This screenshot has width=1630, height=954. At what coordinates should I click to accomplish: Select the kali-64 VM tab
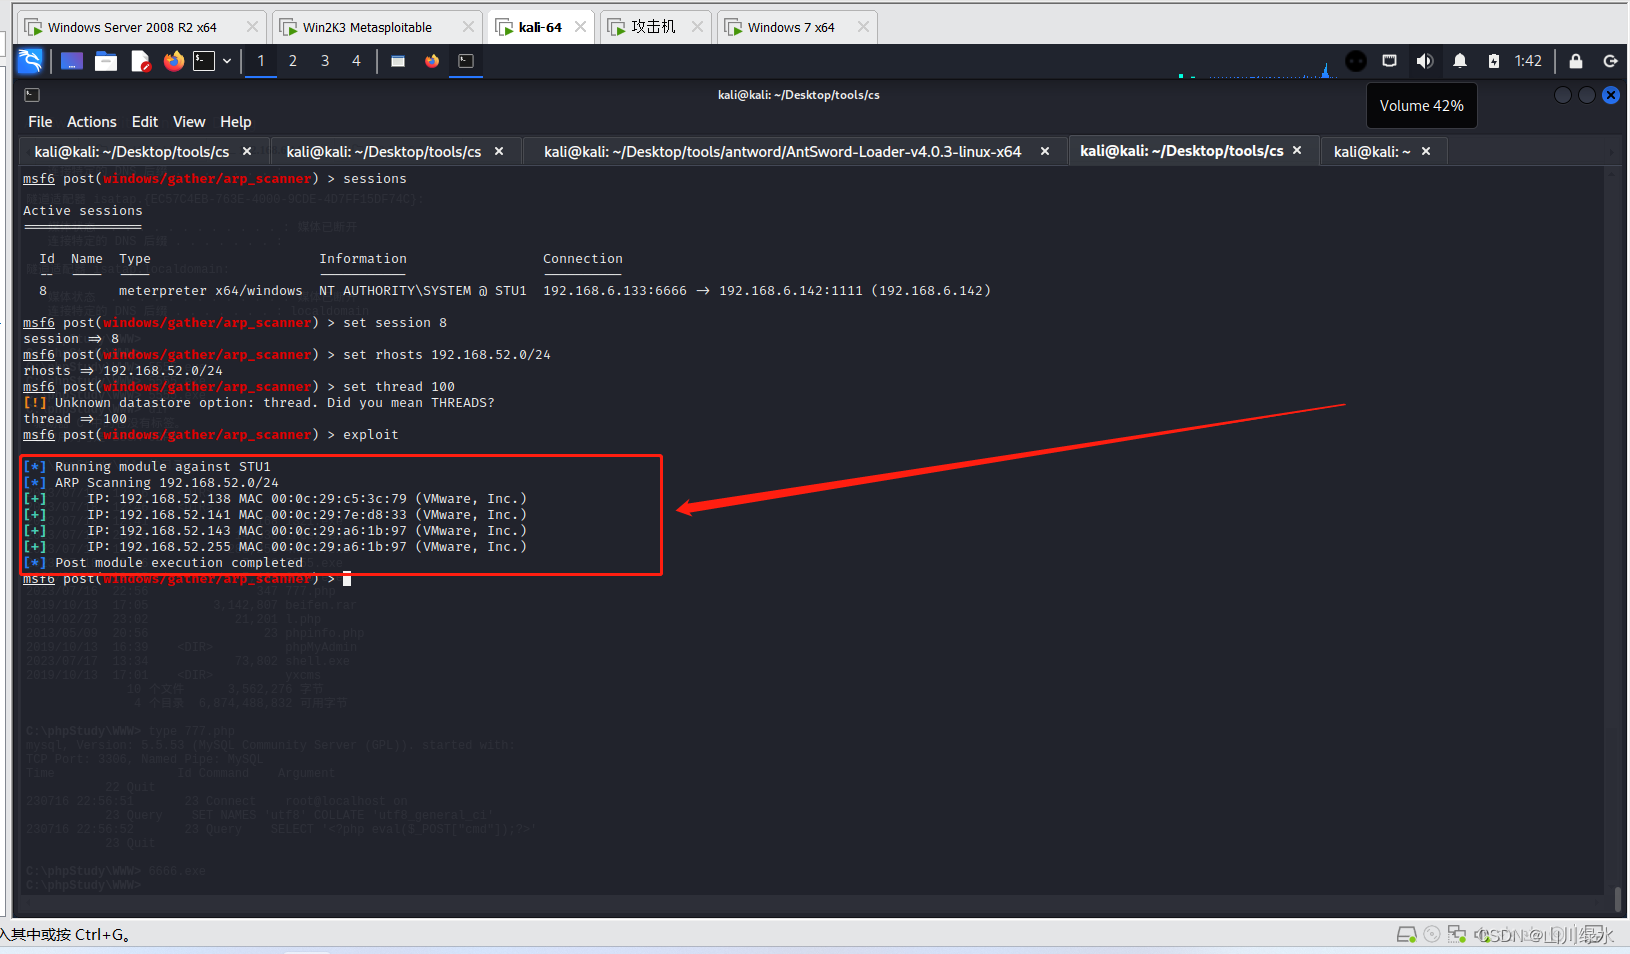540,27
